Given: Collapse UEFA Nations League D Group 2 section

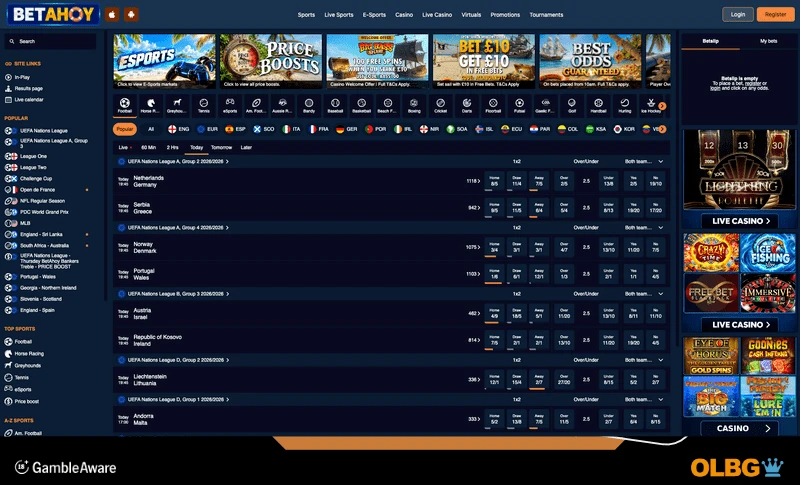Looking at the screenshot, I should 661,360.
